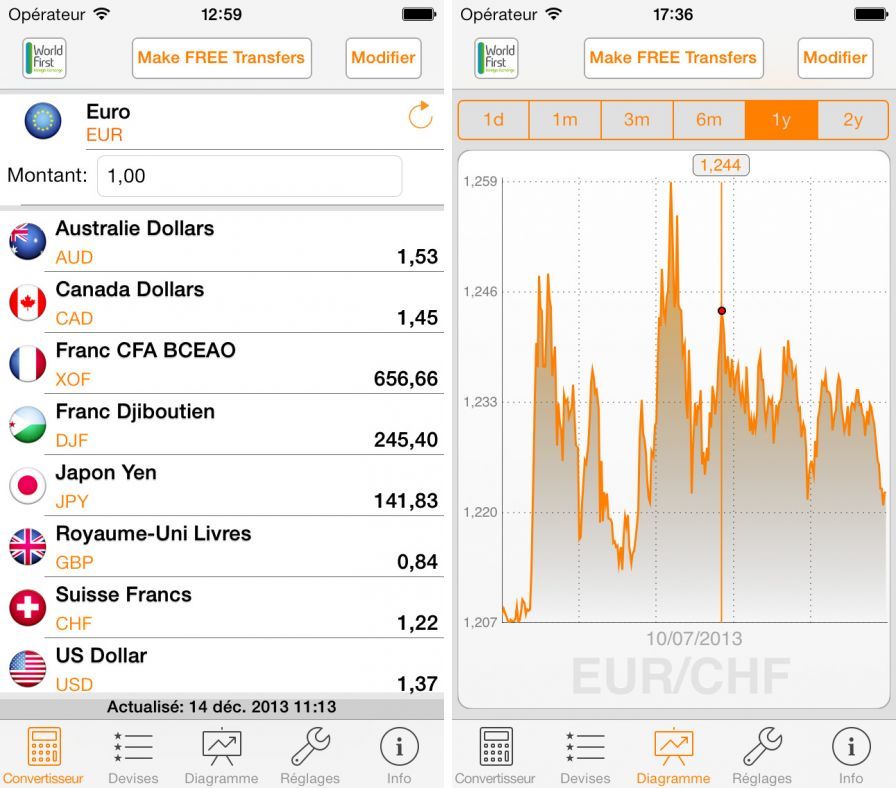
Task: Open the highlighted orange Convertisseur tab
Action: (43, 756)
